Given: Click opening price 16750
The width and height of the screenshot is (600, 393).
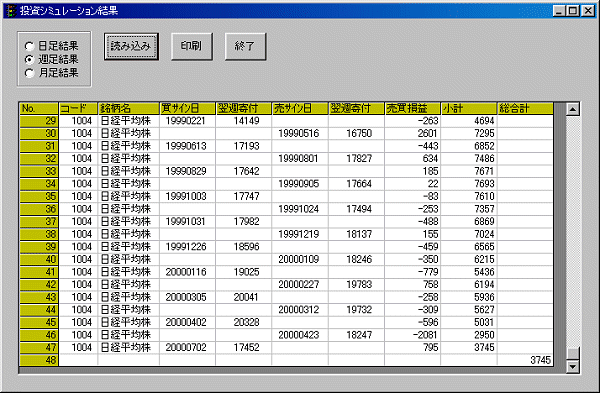Looking at the screenshot, I should pyautogui.click(x=359, y=134).
